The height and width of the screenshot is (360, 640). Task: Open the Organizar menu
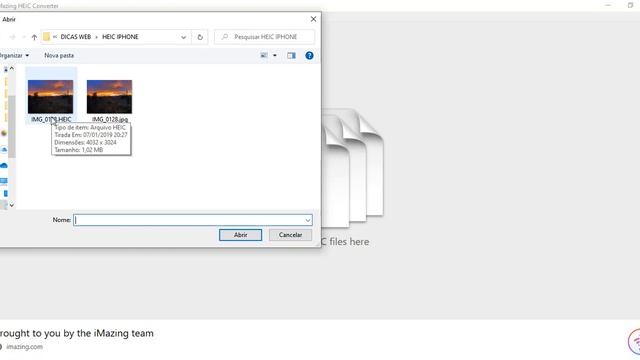click(x=14, y=56)
